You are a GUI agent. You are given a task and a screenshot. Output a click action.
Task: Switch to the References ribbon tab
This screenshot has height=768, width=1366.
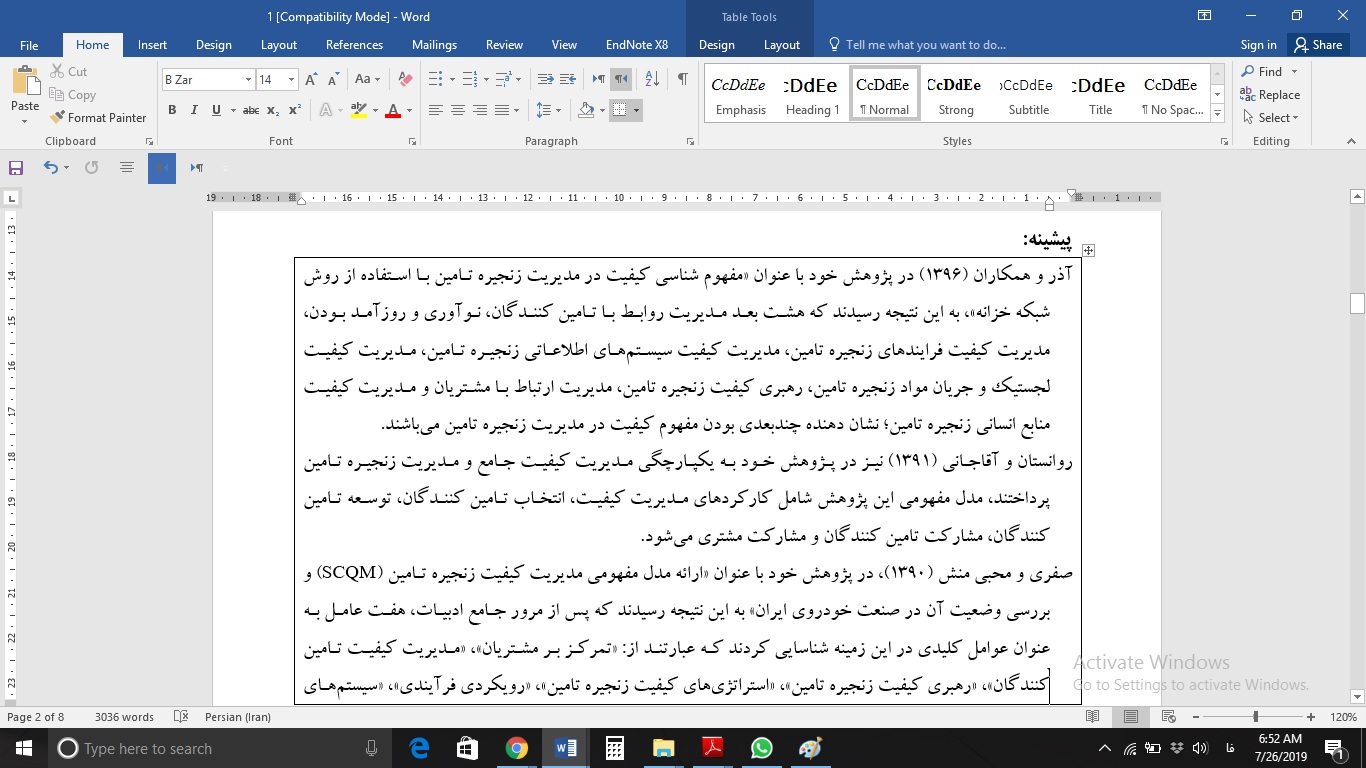(354, 45)
